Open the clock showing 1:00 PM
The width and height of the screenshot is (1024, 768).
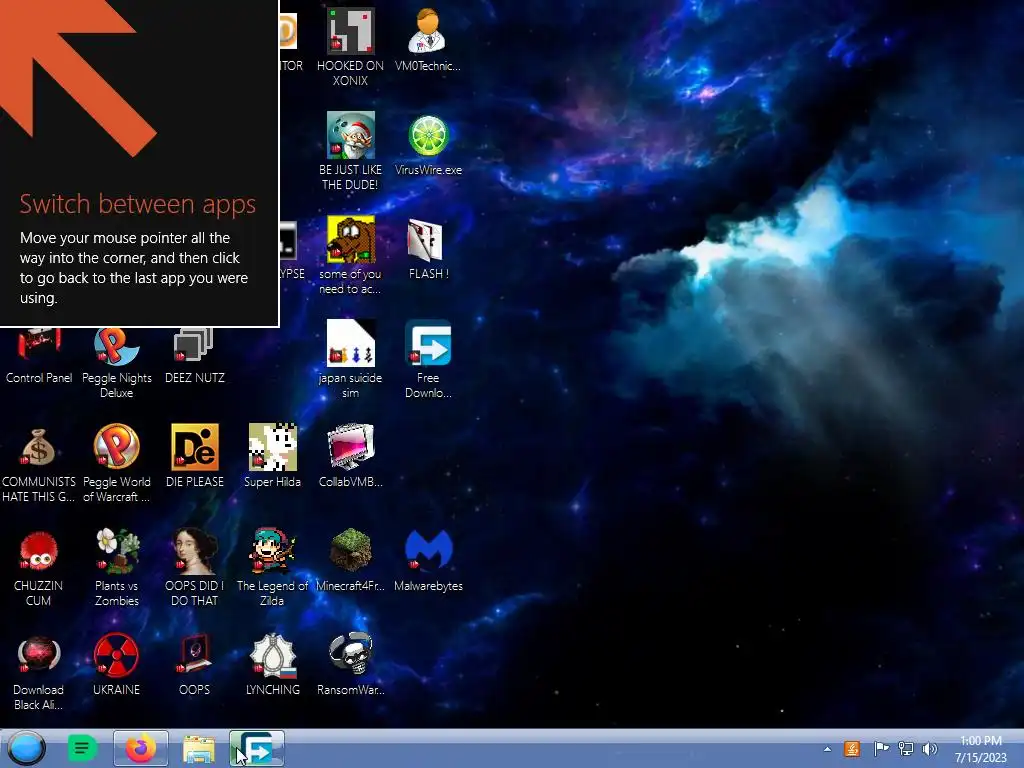[x=980, y=749]
